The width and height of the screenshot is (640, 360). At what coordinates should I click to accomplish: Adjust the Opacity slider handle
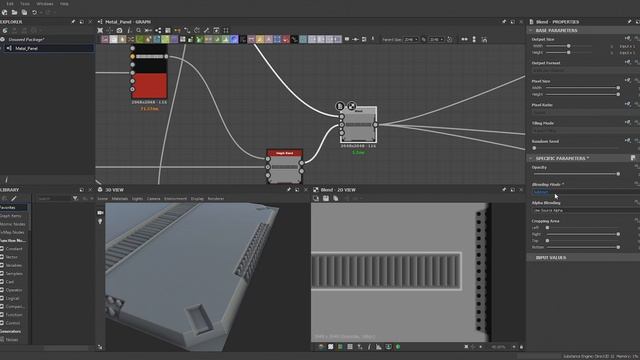click(618, 174)
